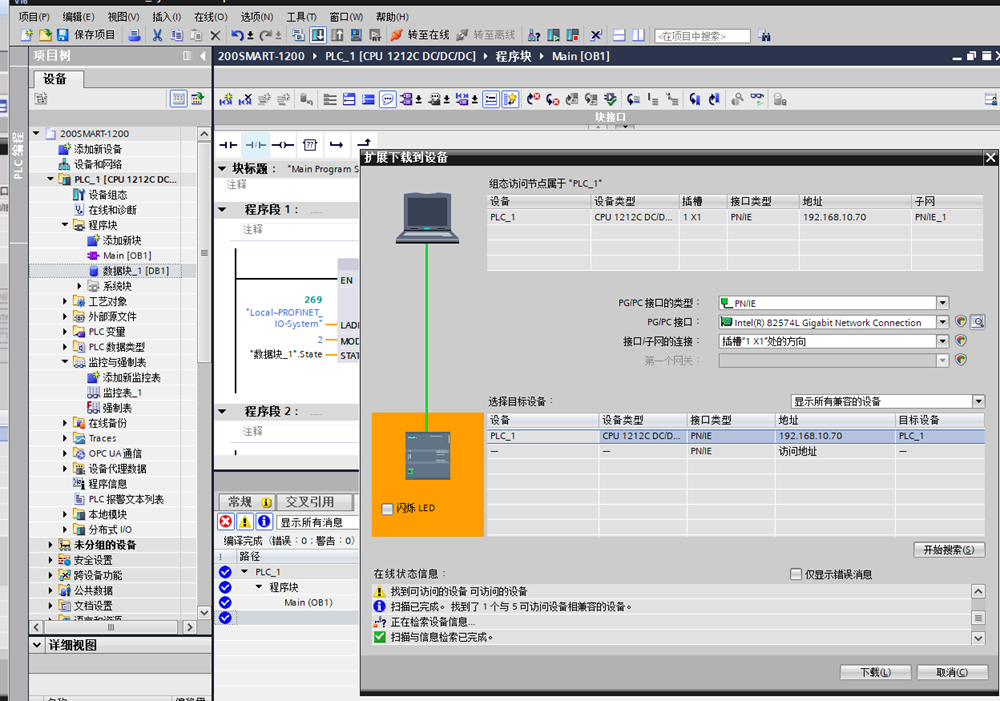This screenshot has width=1000, height=701.
Task: Click the open branch icon
Action: 336,145
